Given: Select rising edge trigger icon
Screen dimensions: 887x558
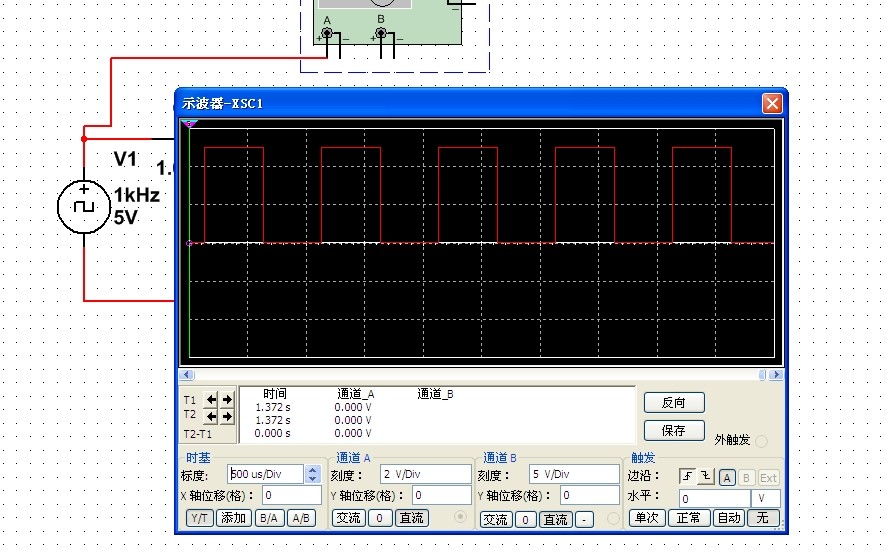Looking at the screenshot, I should 687,477.
